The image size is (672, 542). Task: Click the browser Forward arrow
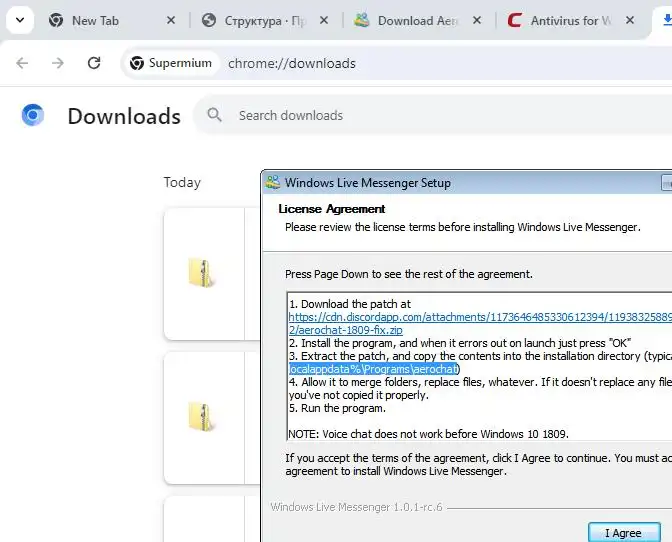pos(58,63)
